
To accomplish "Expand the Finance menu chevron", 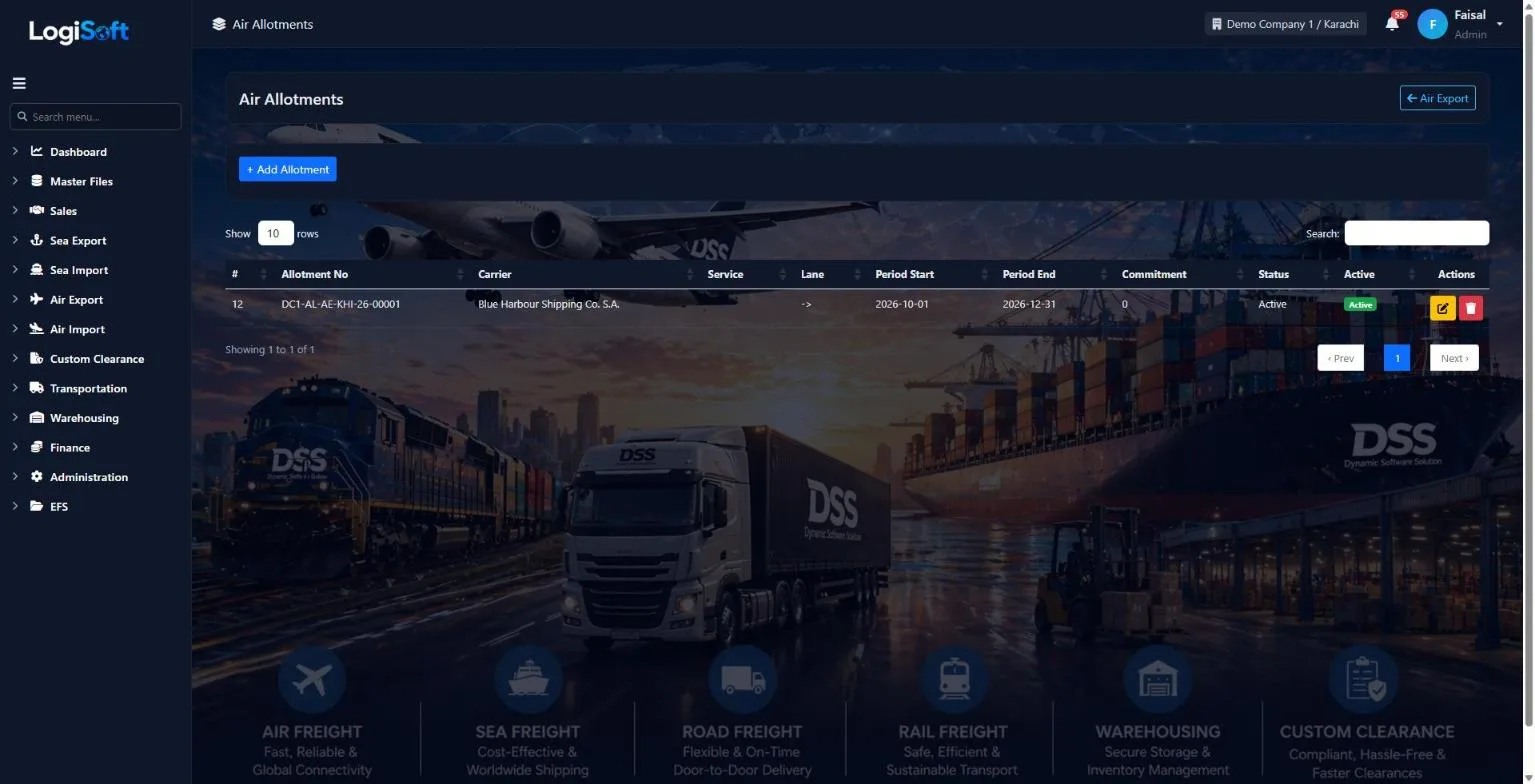I will click(15, 448).
